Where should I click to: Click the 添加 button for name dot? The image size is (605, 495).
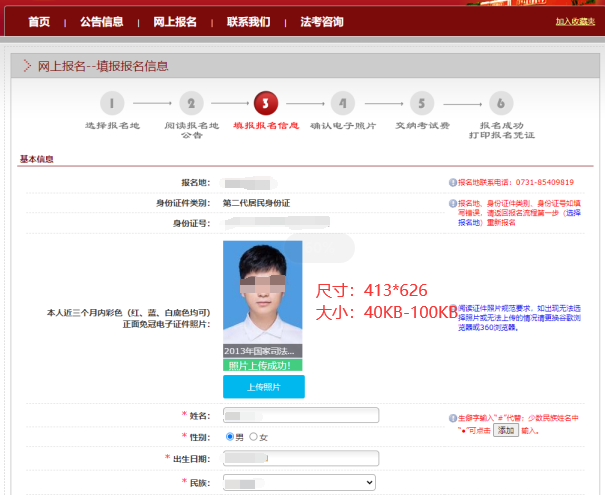[x=506, y=429]
